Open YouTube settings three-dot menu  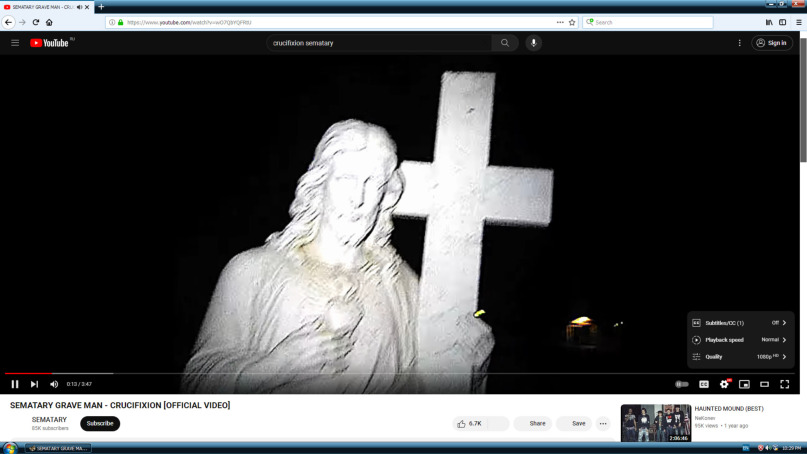(x=740, y=43)
